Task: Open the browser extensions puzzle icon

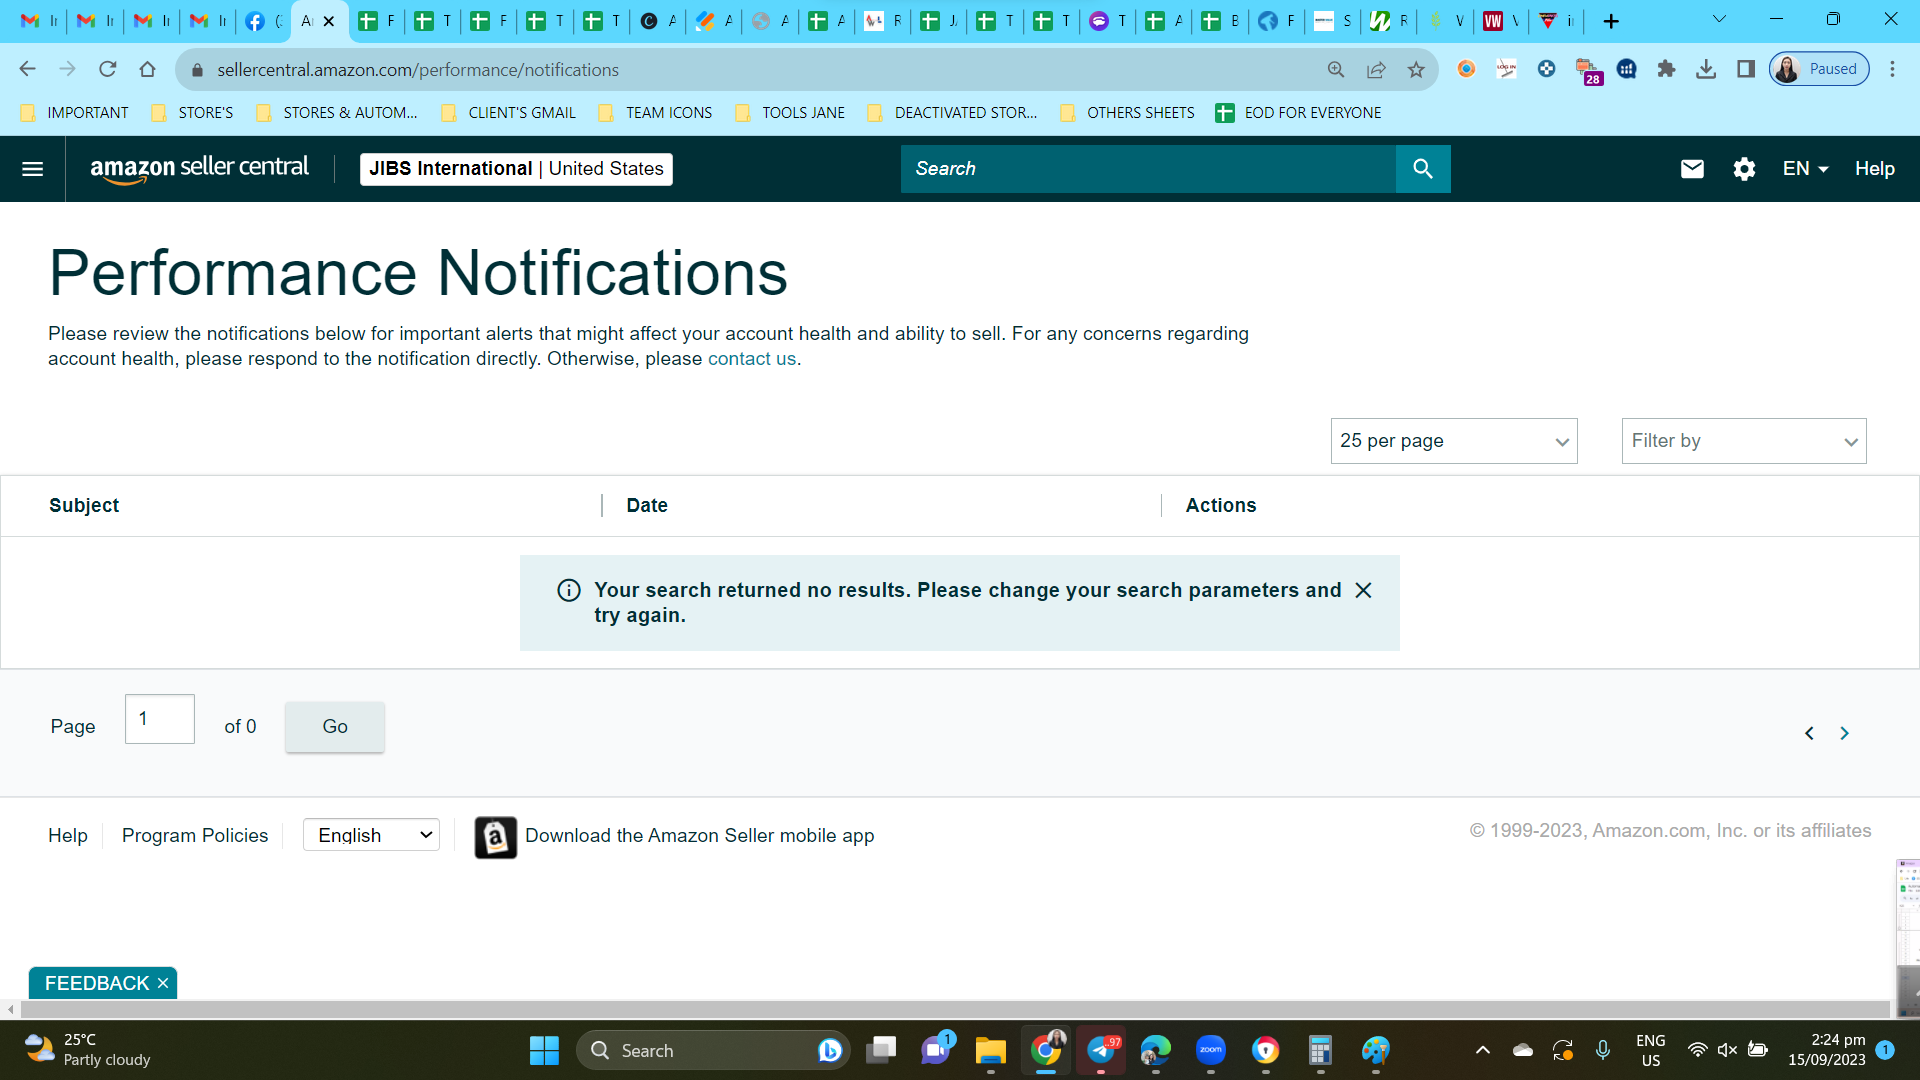Action: 1666,69
